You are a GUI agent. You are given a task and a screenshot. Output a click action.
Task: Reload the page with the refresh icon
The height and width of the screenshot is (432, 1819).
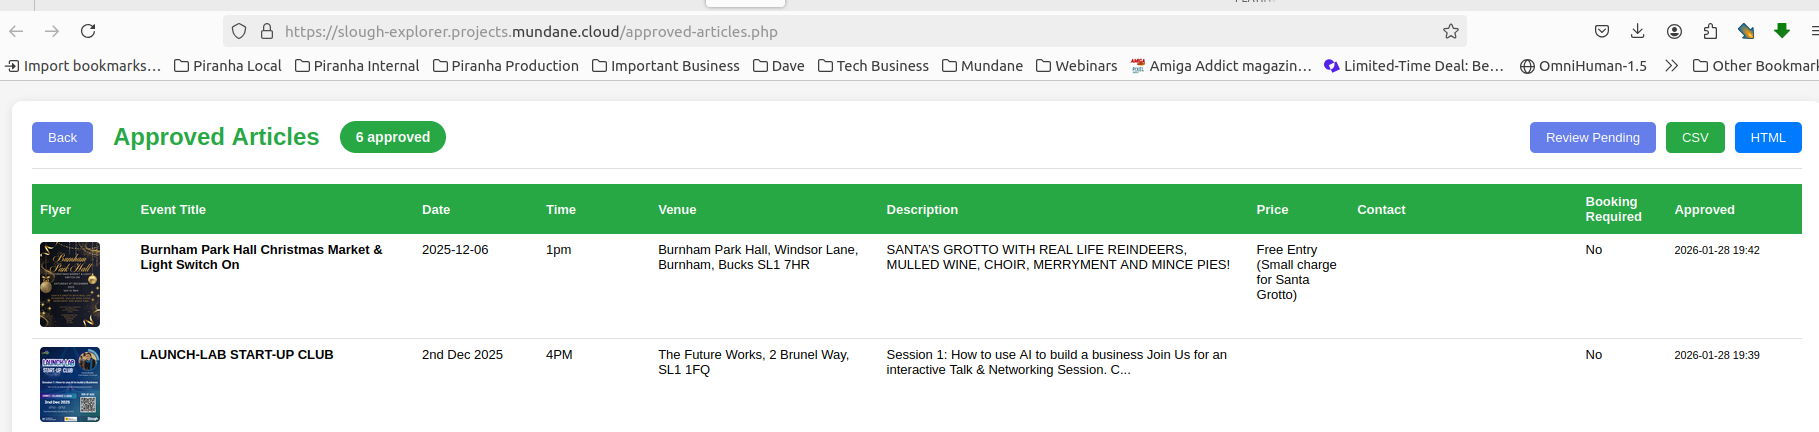pyautogui.click(x=88, y=31)
